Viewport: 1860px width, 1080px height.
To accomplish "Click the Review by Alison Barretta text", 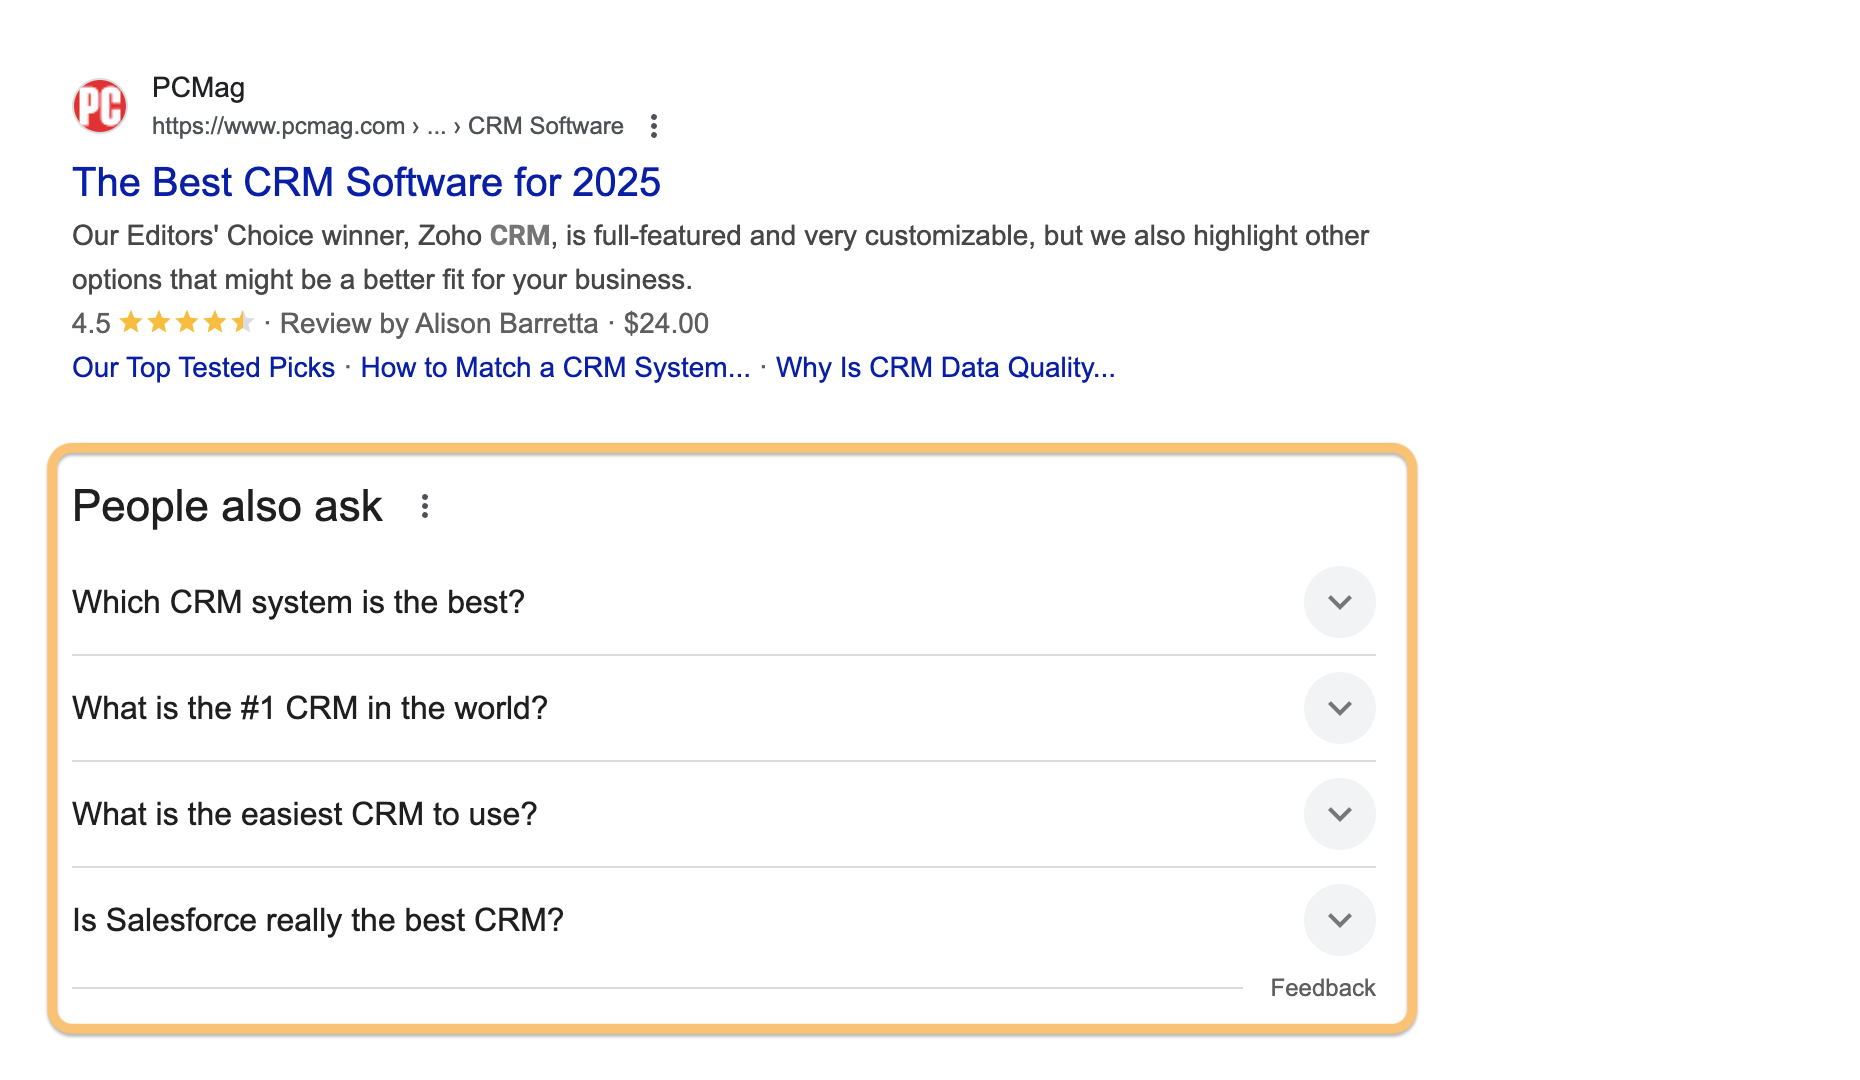I will click(439, 323).
